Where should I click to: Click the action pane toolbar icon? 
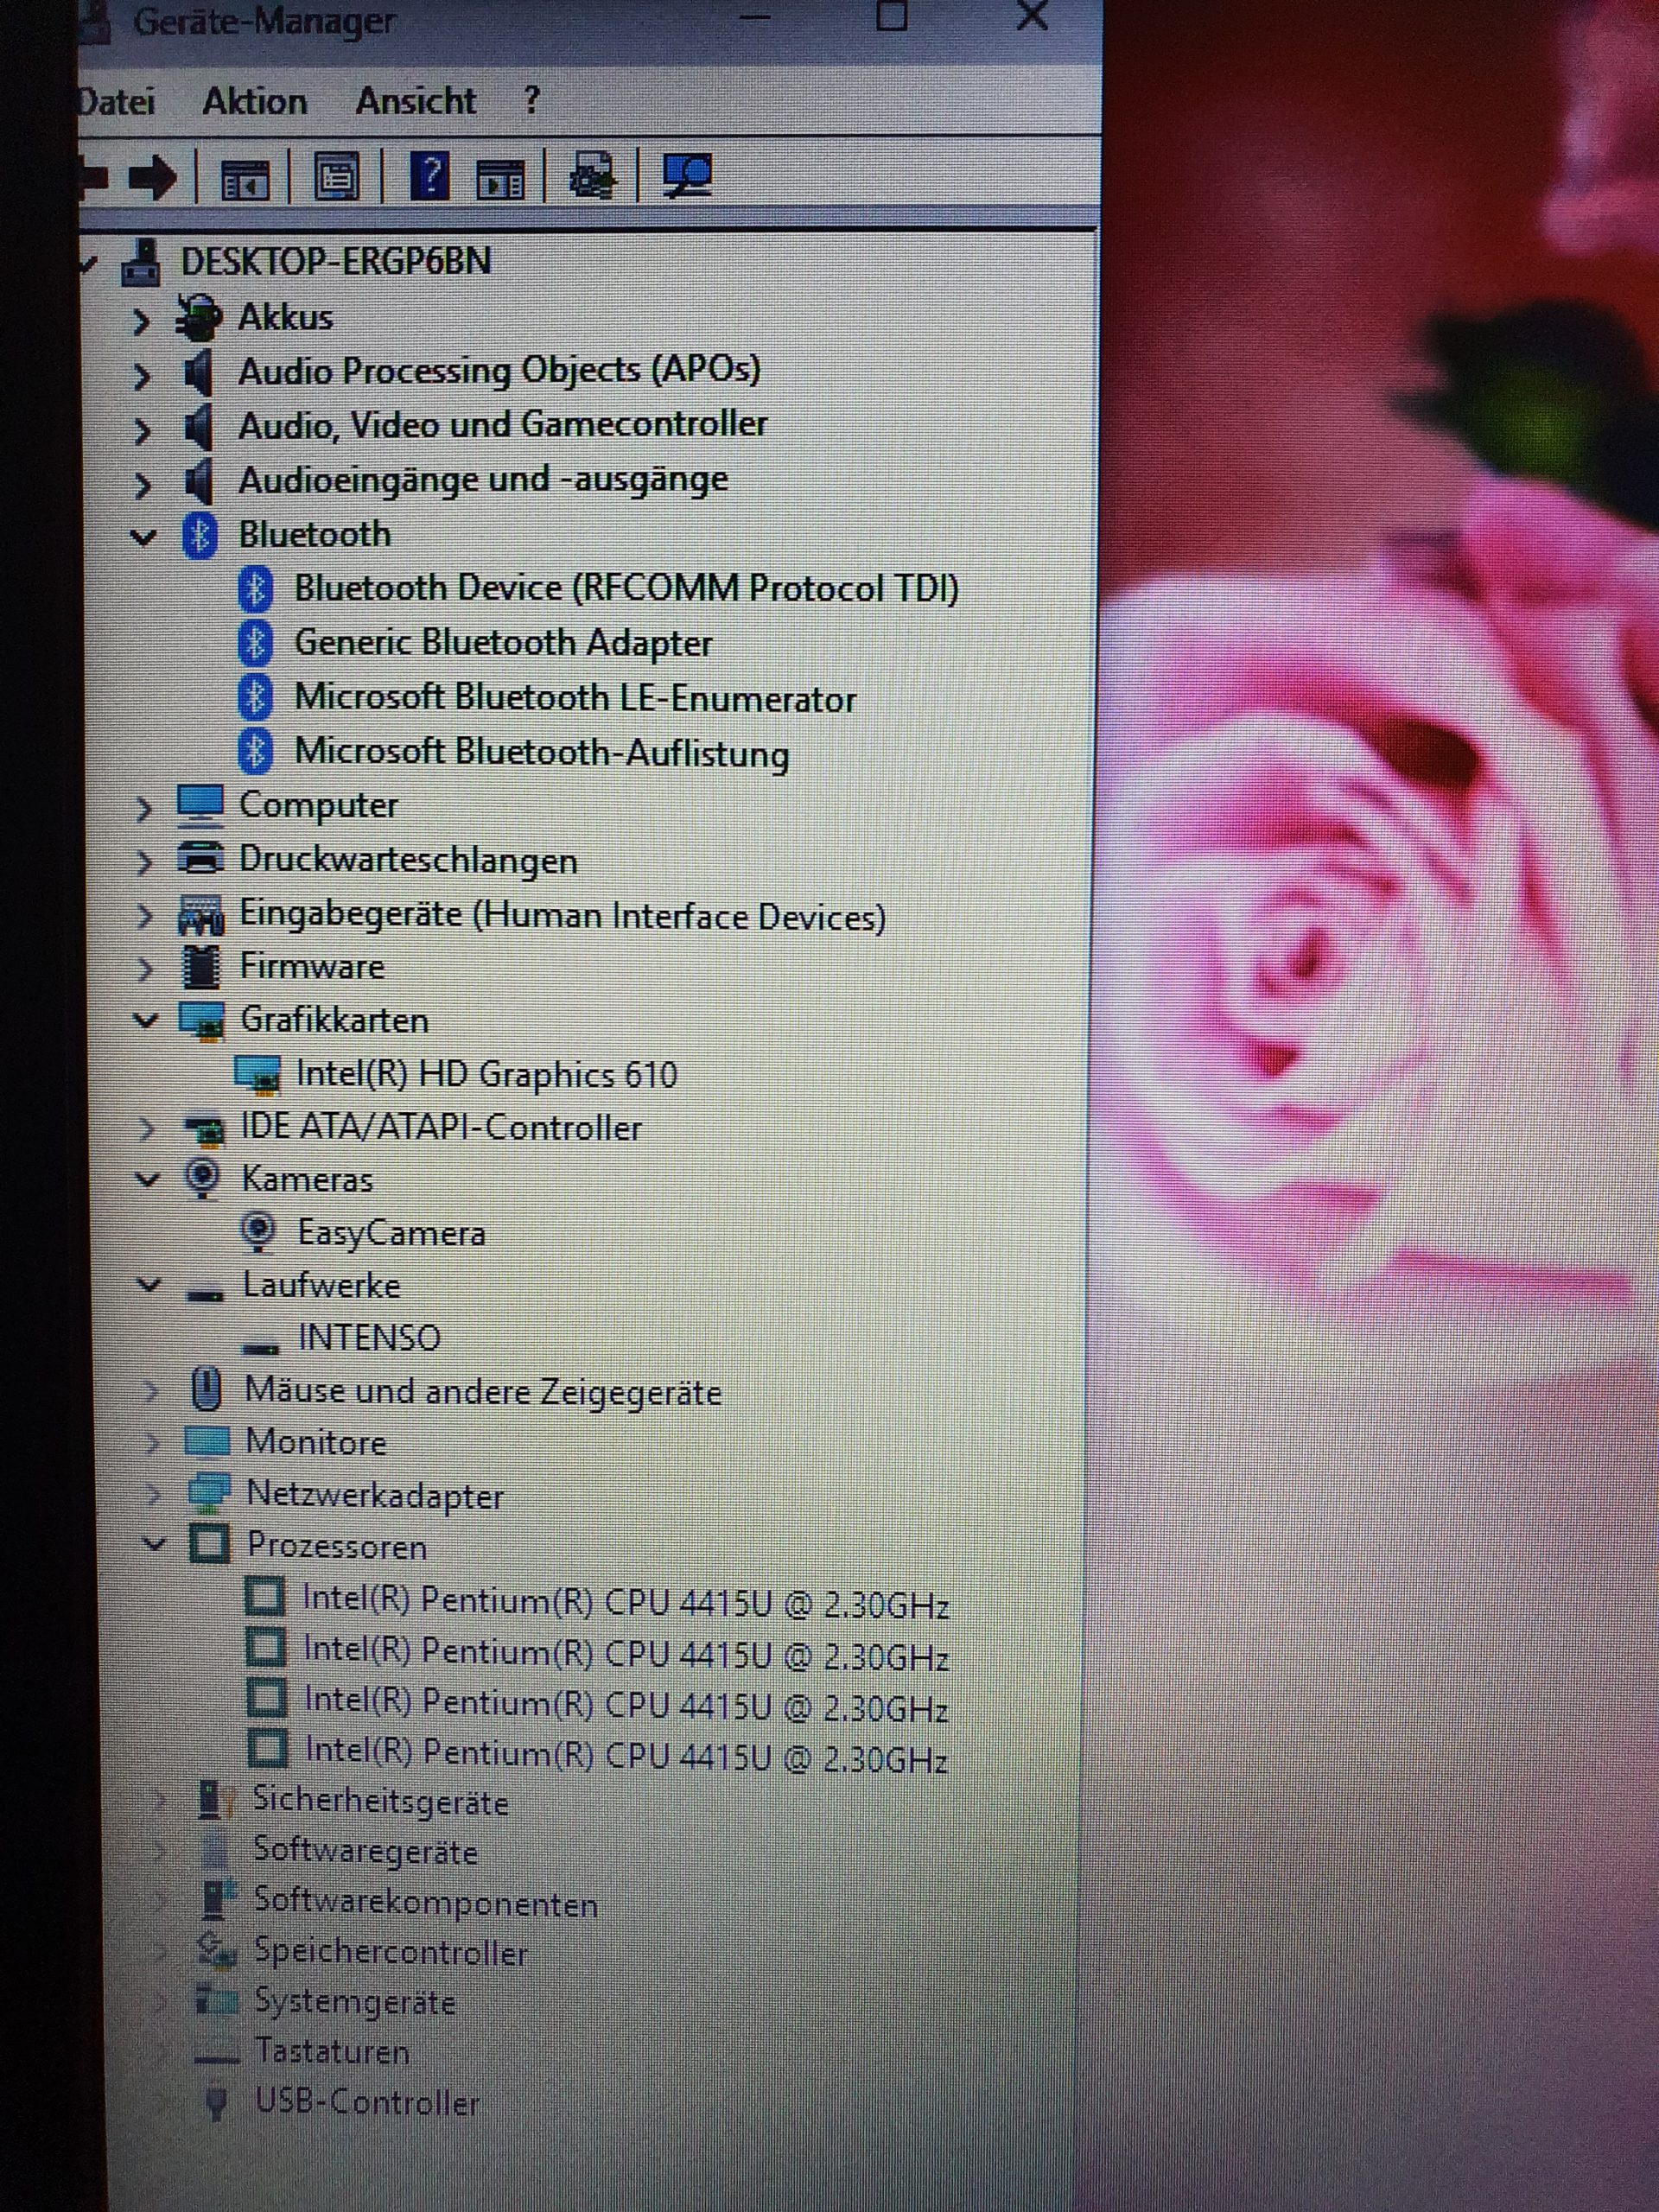tap(500, 179)
